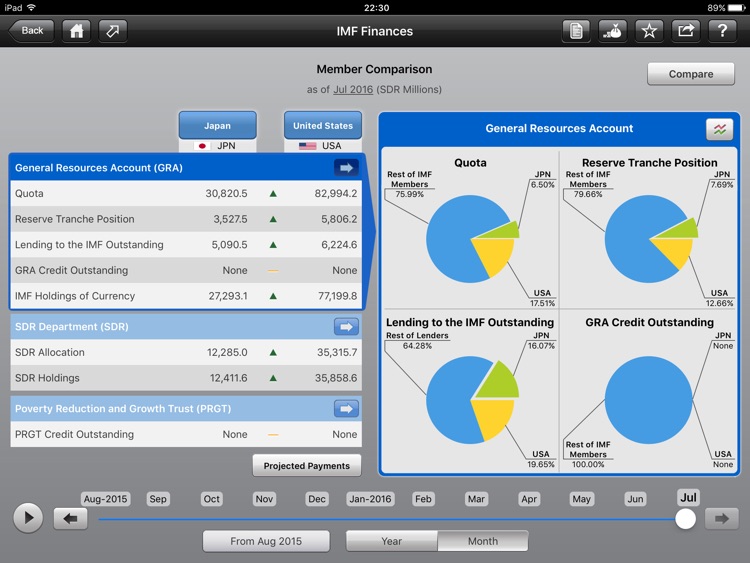Tap the Wi-Fi icon in status bar
This screenshot has height=563, width=750.
point(32,7)
